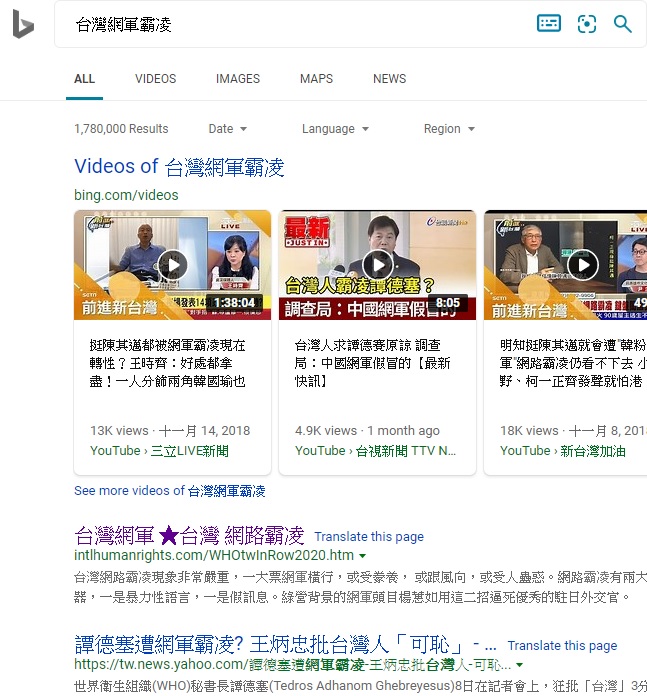Expand the Region filter dropdown
This screenshot has height=696, width=647.
(449, 129)
